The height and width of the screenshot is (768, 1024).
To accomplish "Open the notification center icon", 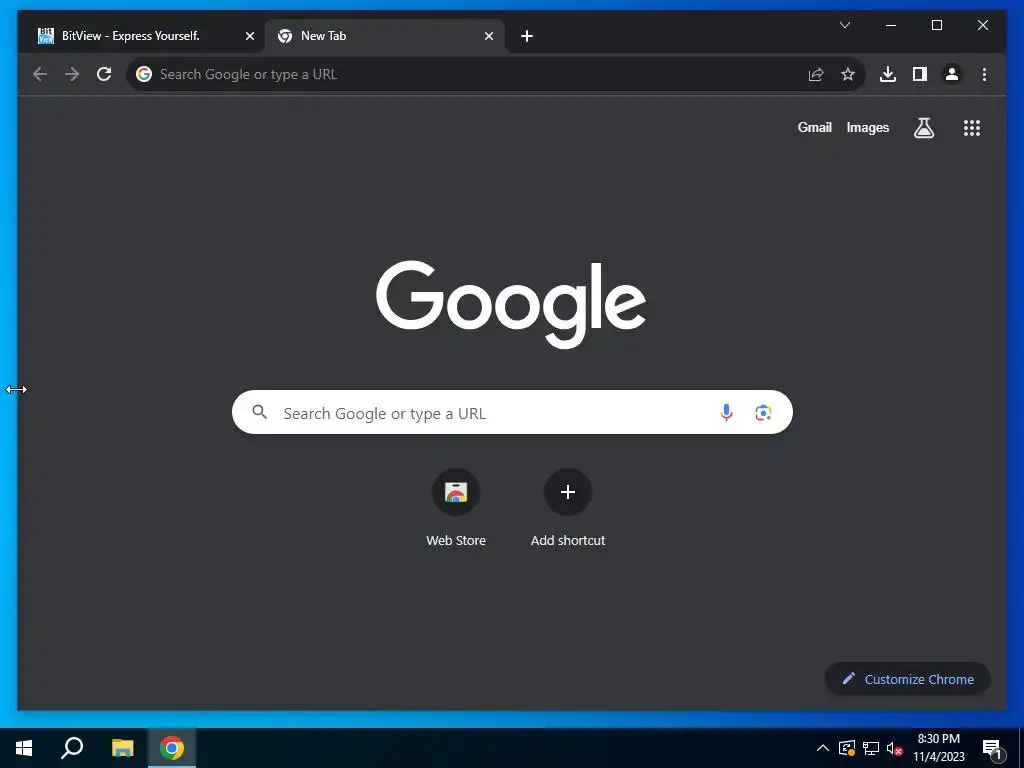I will [x=992, y=749].
